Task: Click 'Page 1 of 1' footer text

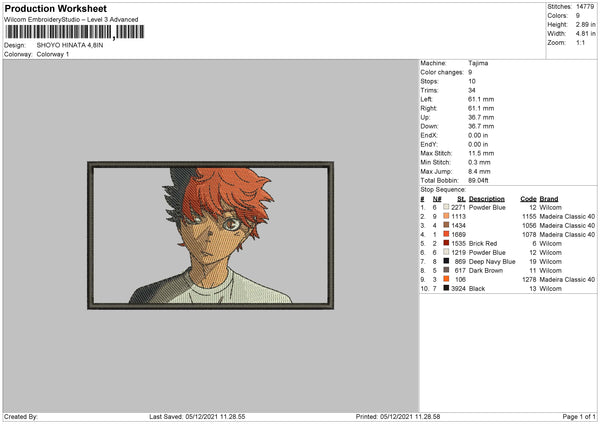Action: click(x=579, y=416)
